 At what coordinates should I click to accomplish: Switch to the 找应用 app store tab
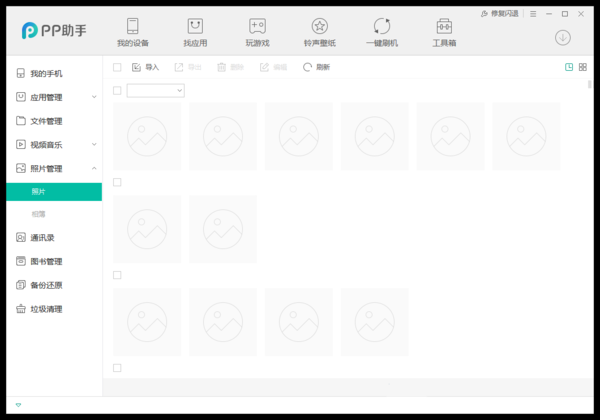point(195,32)
